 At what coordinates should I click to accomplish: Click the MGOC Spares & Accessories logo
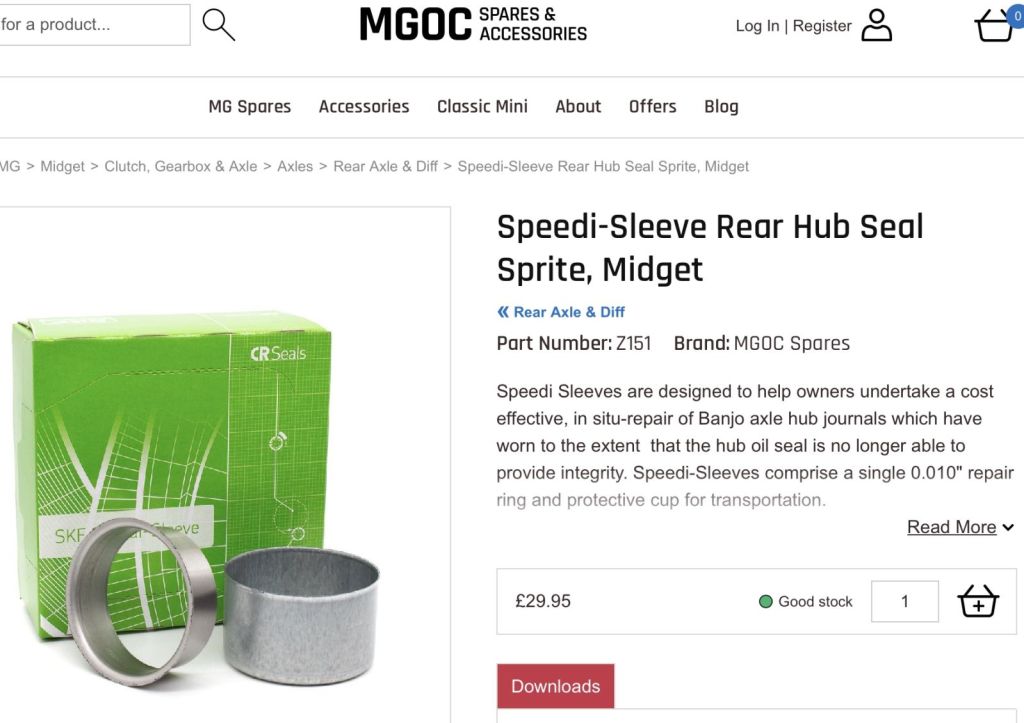[x=473, y=25]
